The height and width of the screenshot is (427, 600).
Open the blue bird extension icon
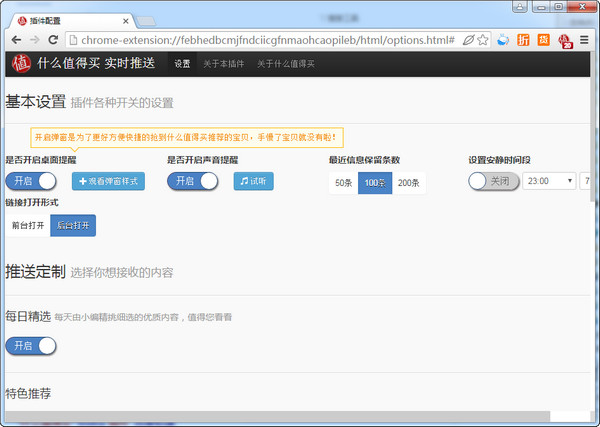(503, 40)
